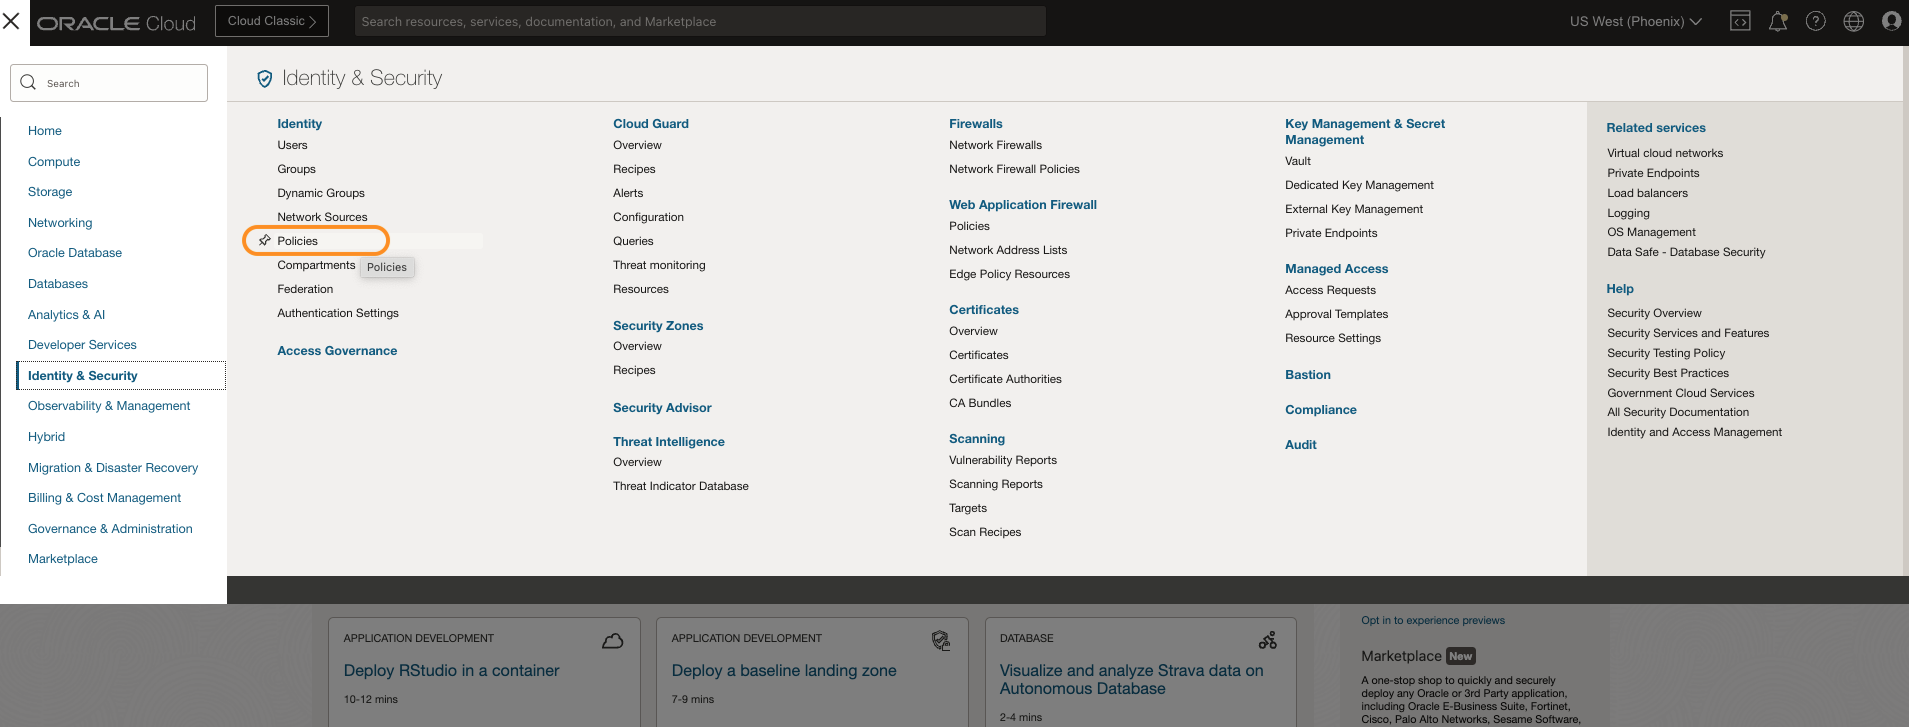Open Cloud Shell developer tools icon
This screenshot has width=1909, height=727.
[x=1740, y=21]
